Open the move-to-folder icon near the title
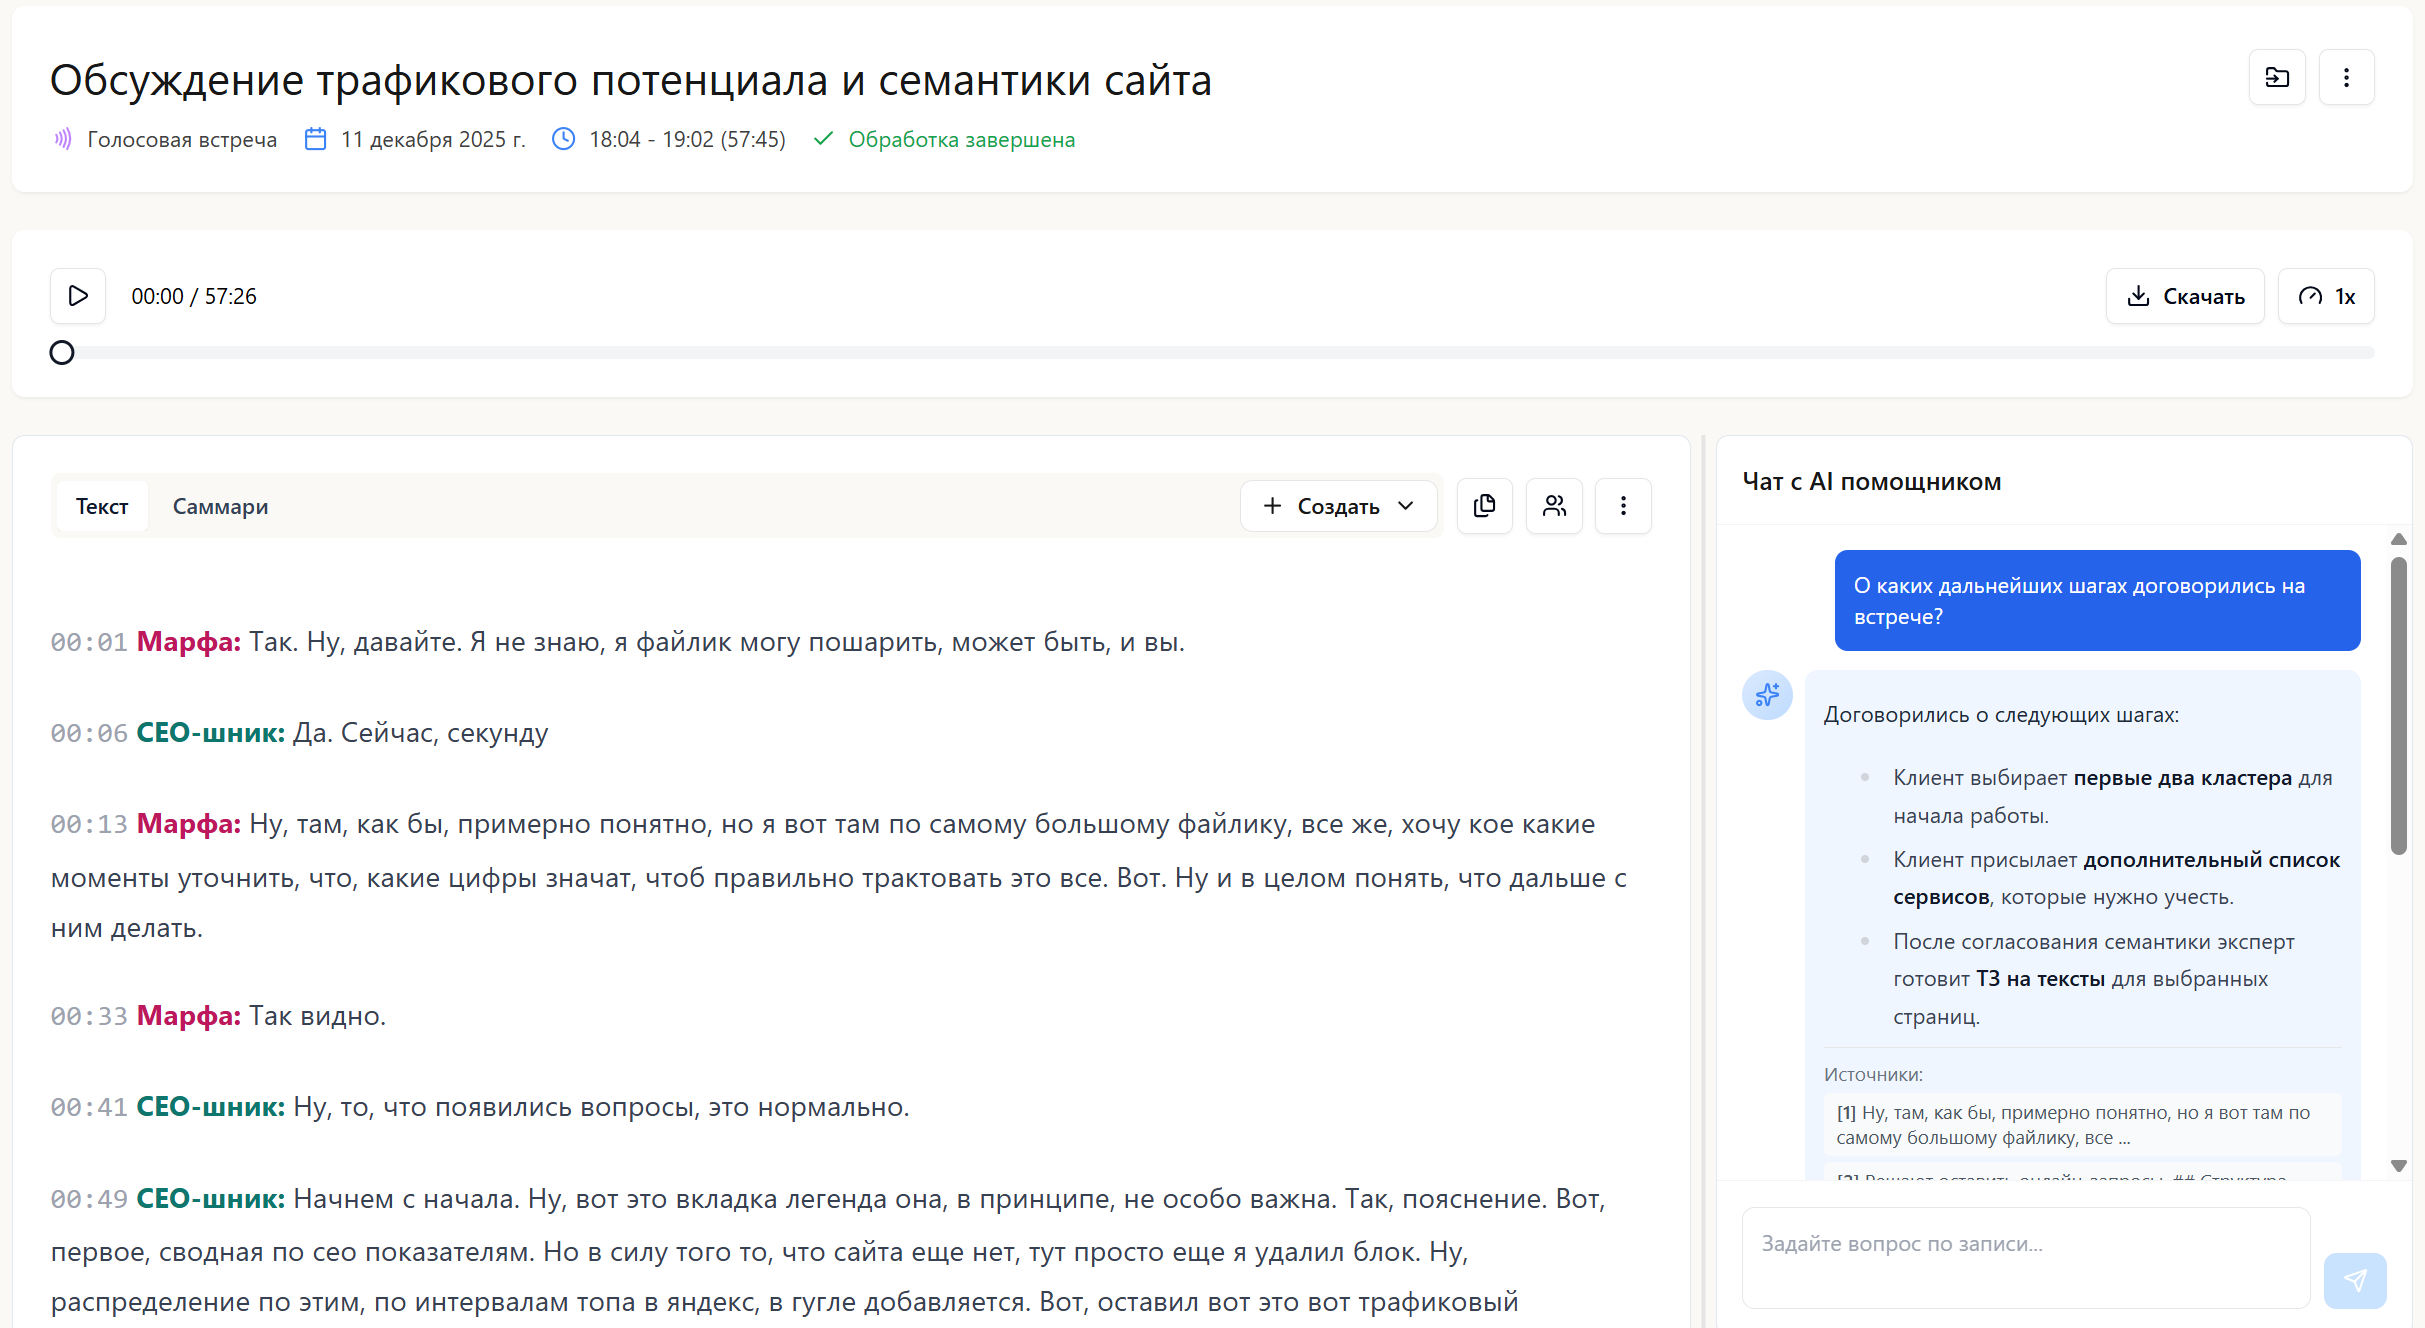The image size is (2425, 1328). (x=2277, y=77)
